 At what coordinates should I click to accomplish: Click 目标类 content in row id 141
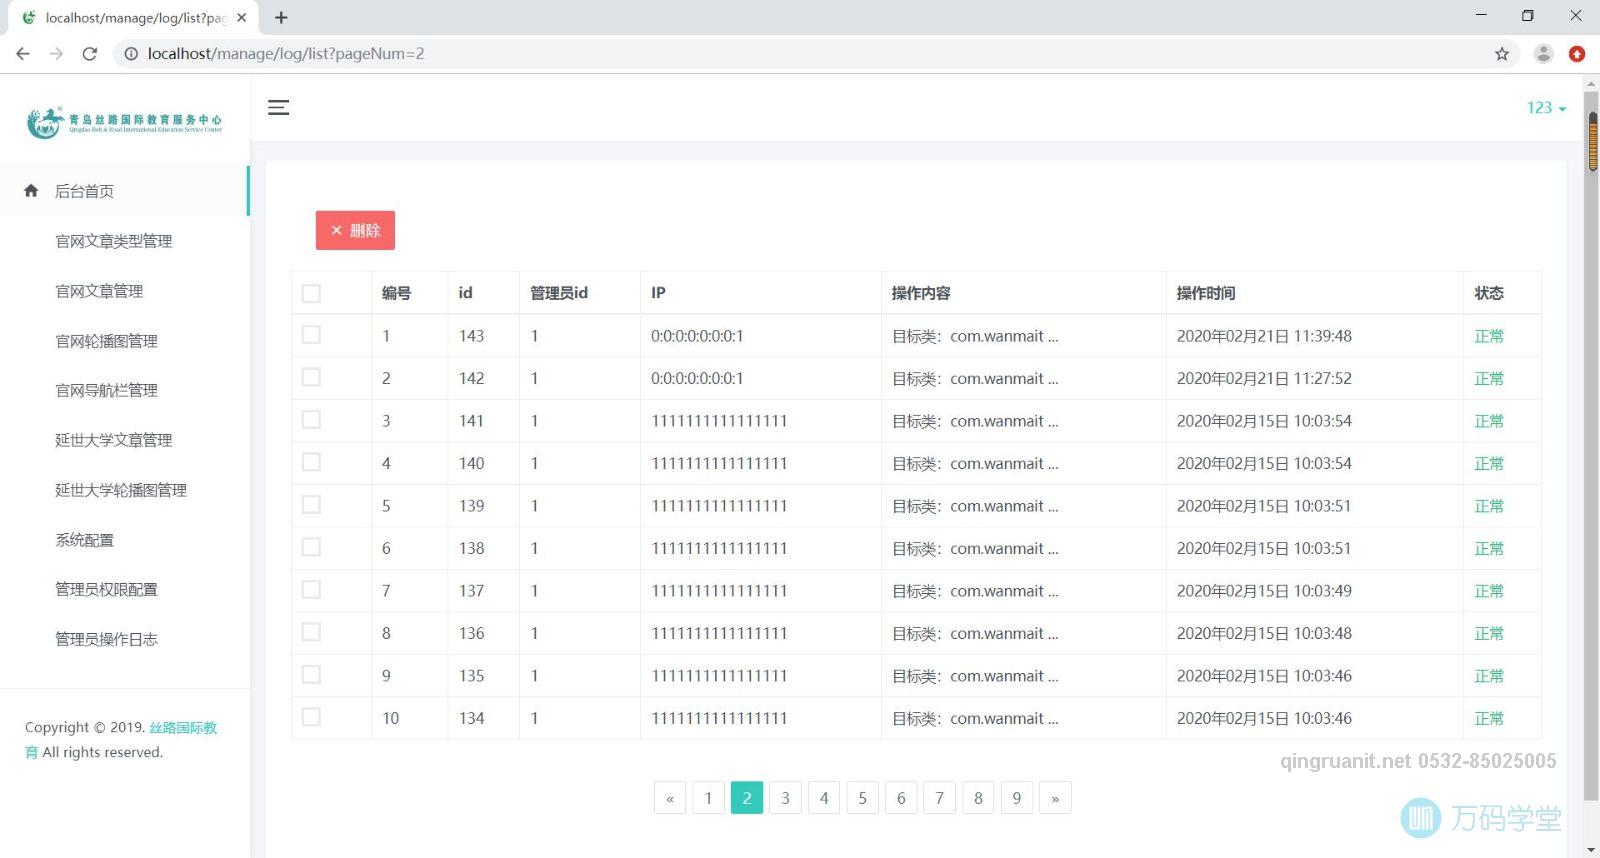tap(975, 421)
